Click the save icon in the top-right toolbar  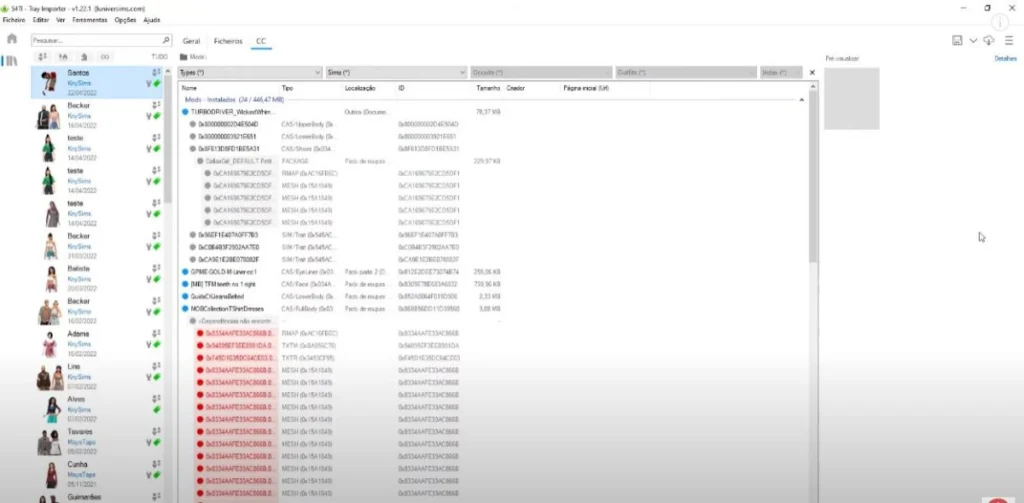click(957, 41)
